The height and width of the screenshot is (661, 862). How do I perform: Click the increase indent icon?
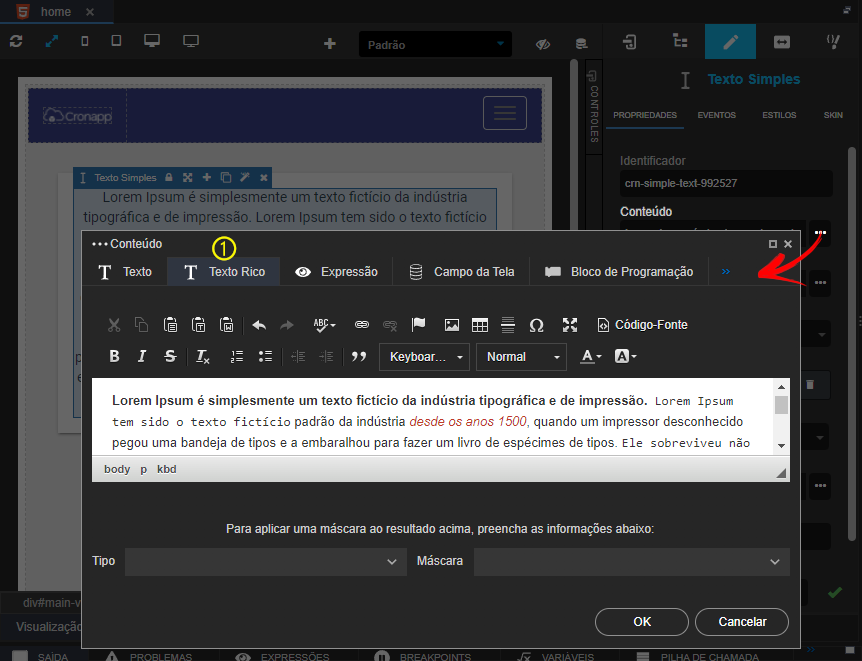pyautogui.click(x=327, y=356)
